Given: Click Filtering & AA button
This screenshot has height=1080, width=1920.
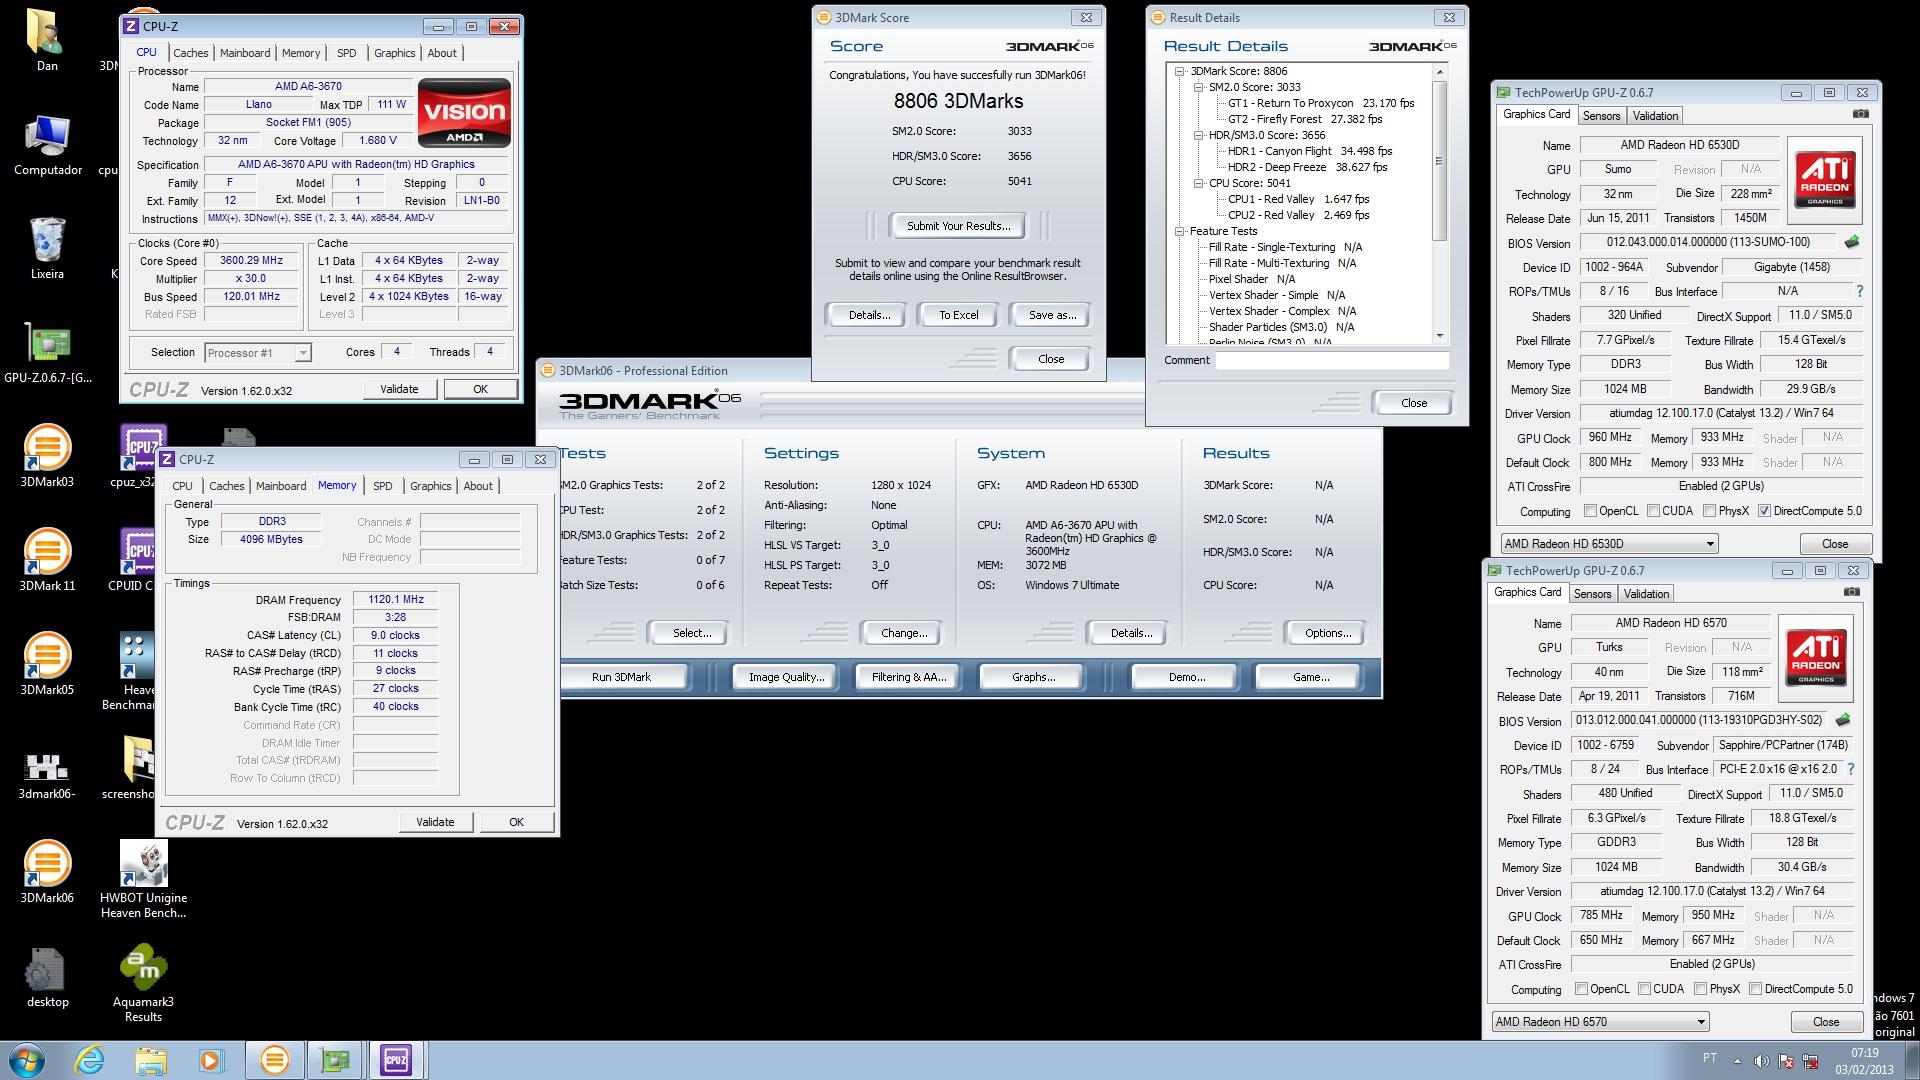Looking at the screenshot, I should (x=908, y=677).
